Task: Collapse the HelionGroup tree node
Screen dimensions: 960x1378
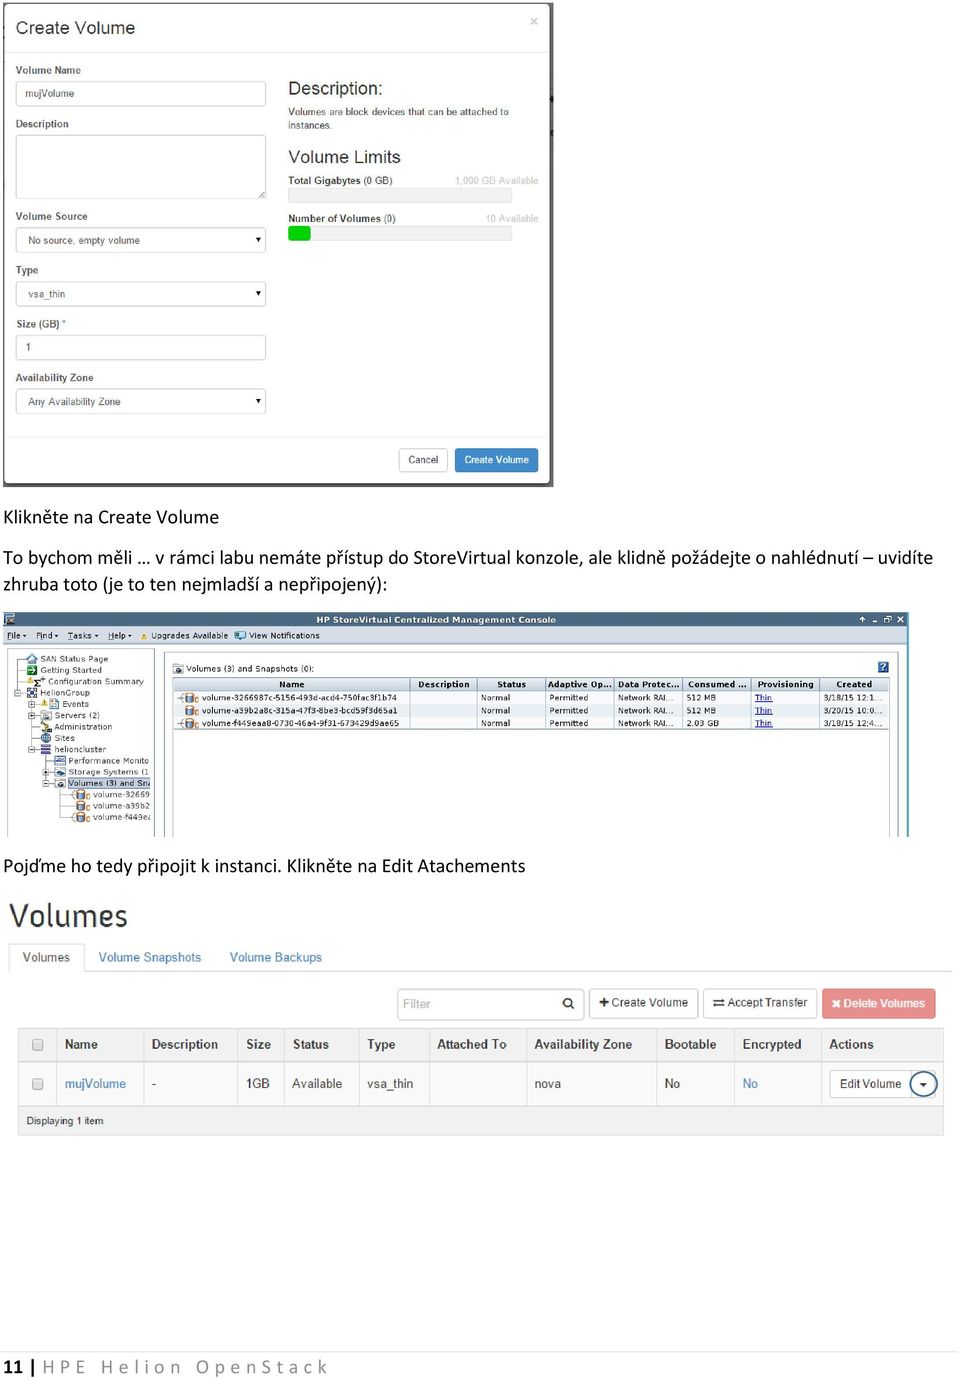Action: tap(18, 693)
